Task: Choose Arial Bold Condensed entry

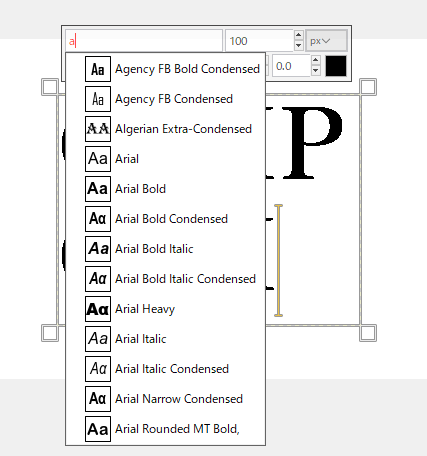Action: [166, 219]
